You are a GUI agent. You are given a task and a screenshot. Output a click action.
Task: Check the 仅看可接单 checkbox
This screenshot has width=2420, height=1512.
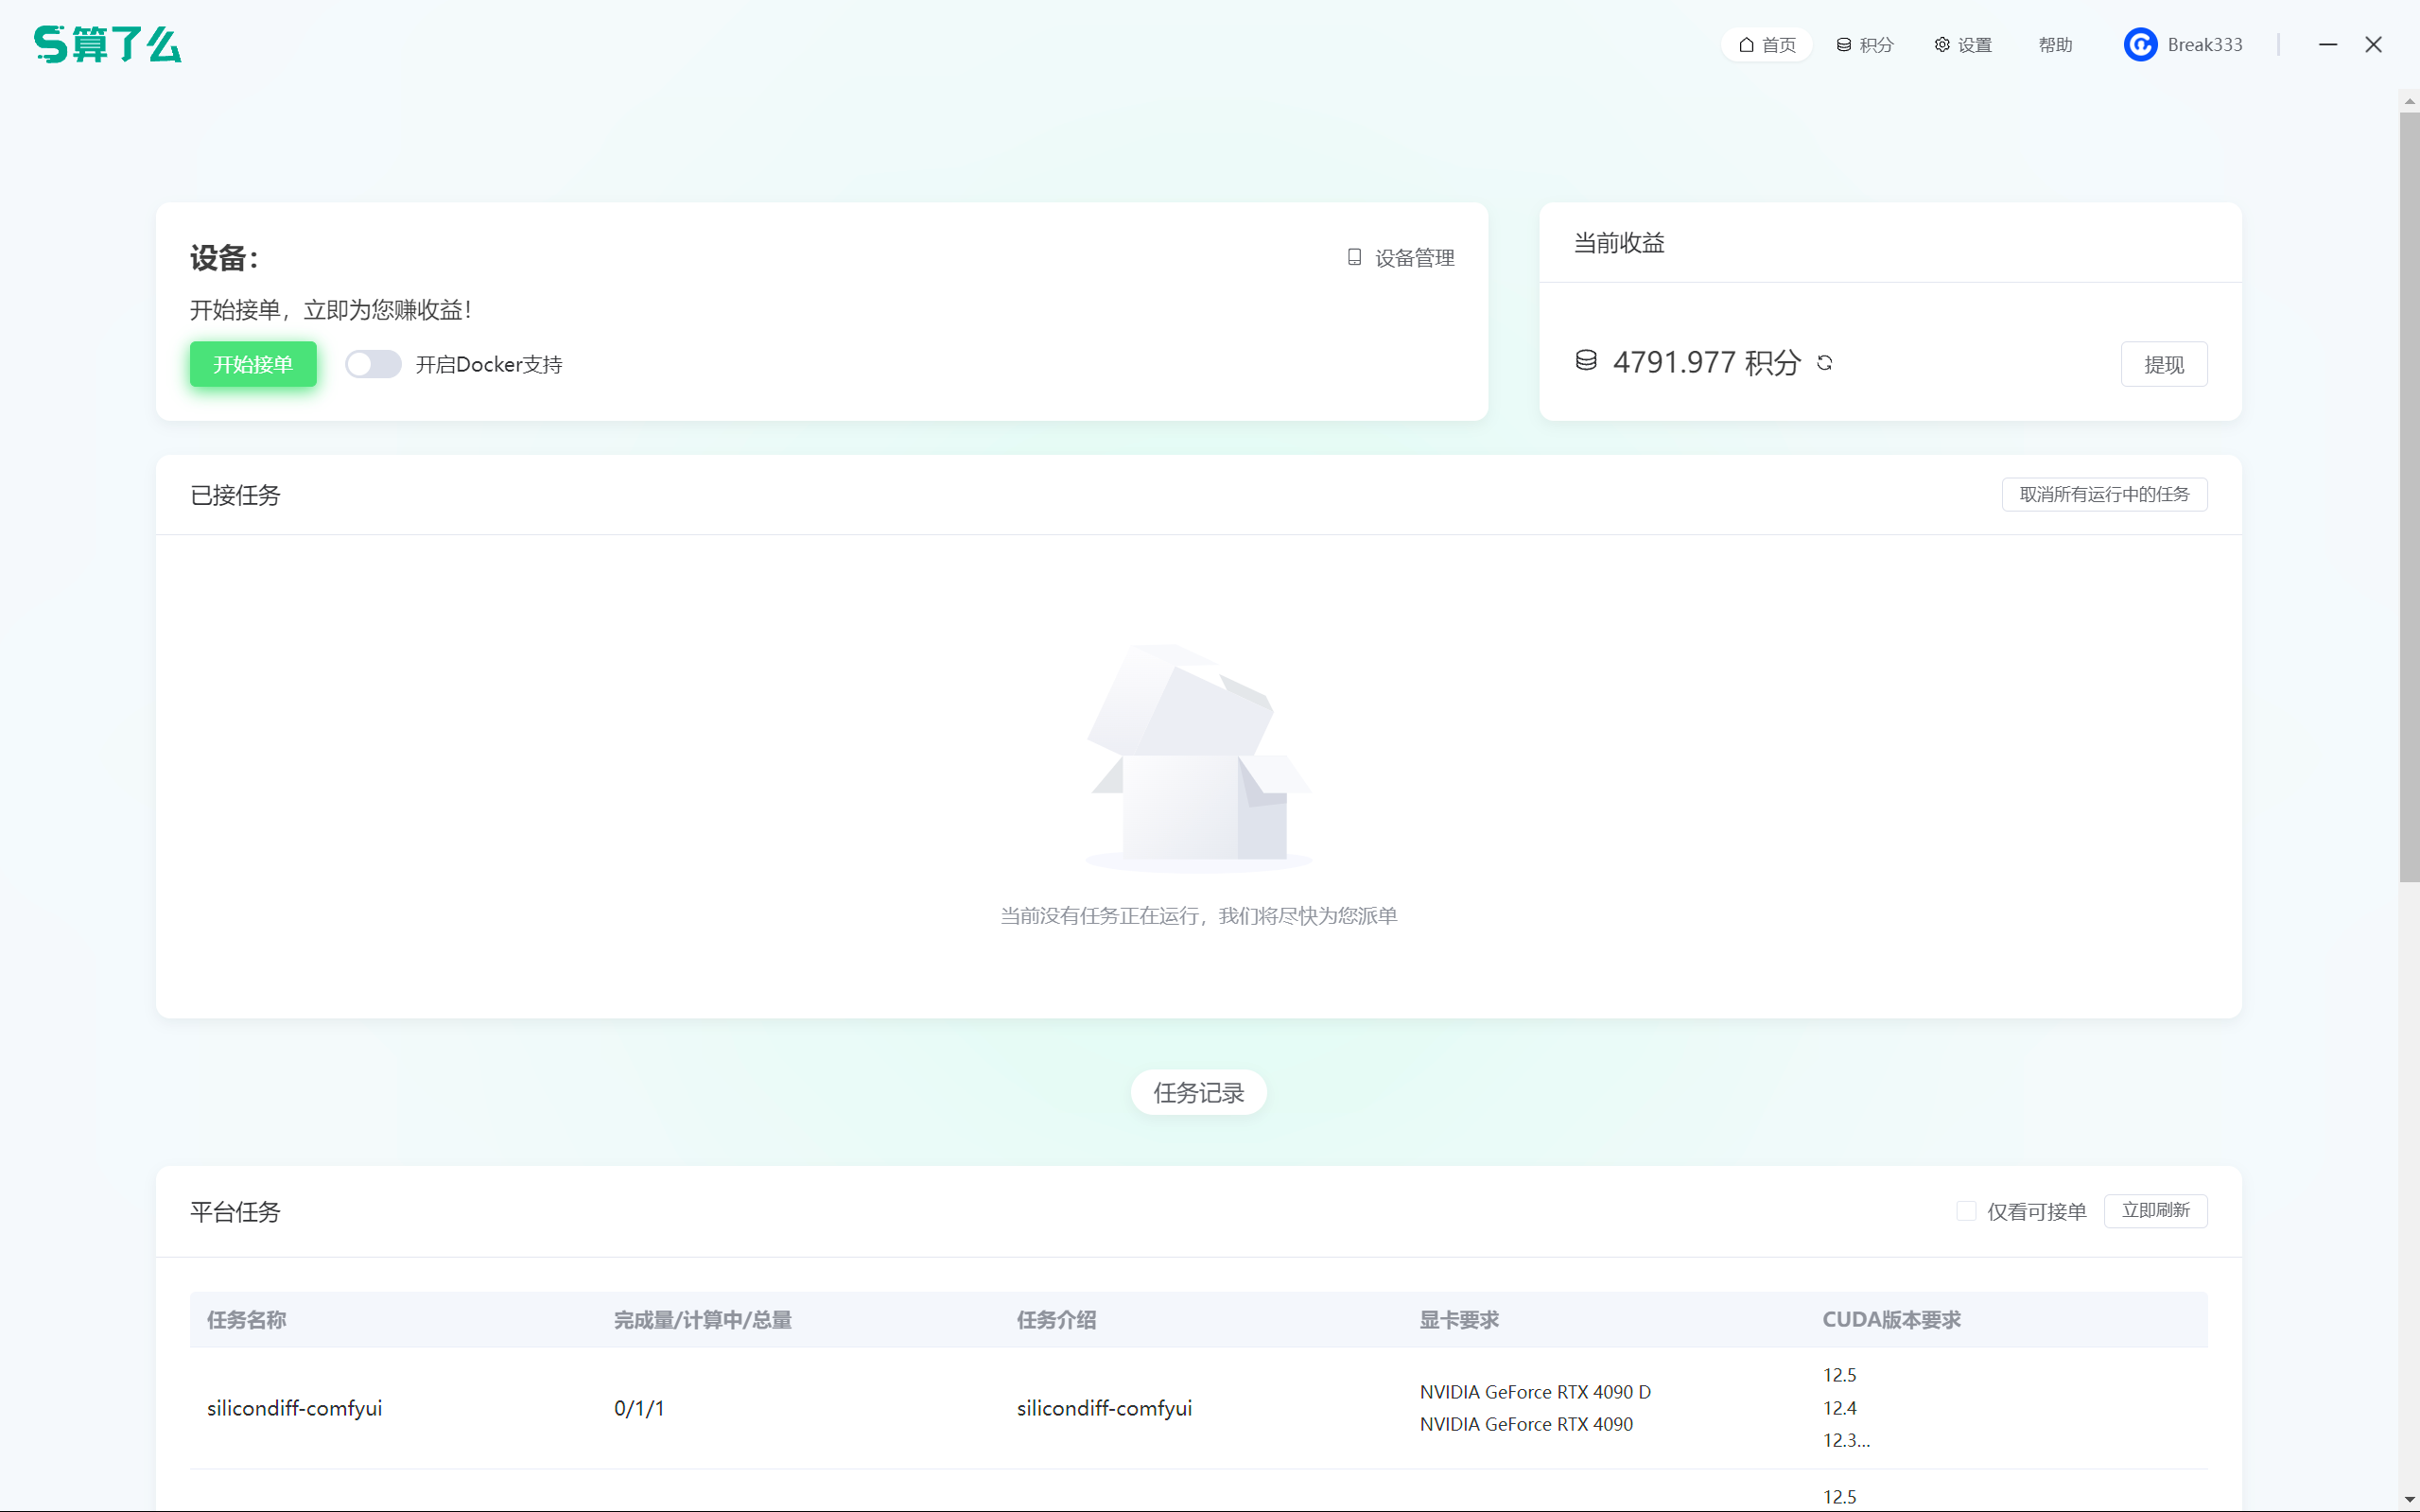tap(1966, 1211)
